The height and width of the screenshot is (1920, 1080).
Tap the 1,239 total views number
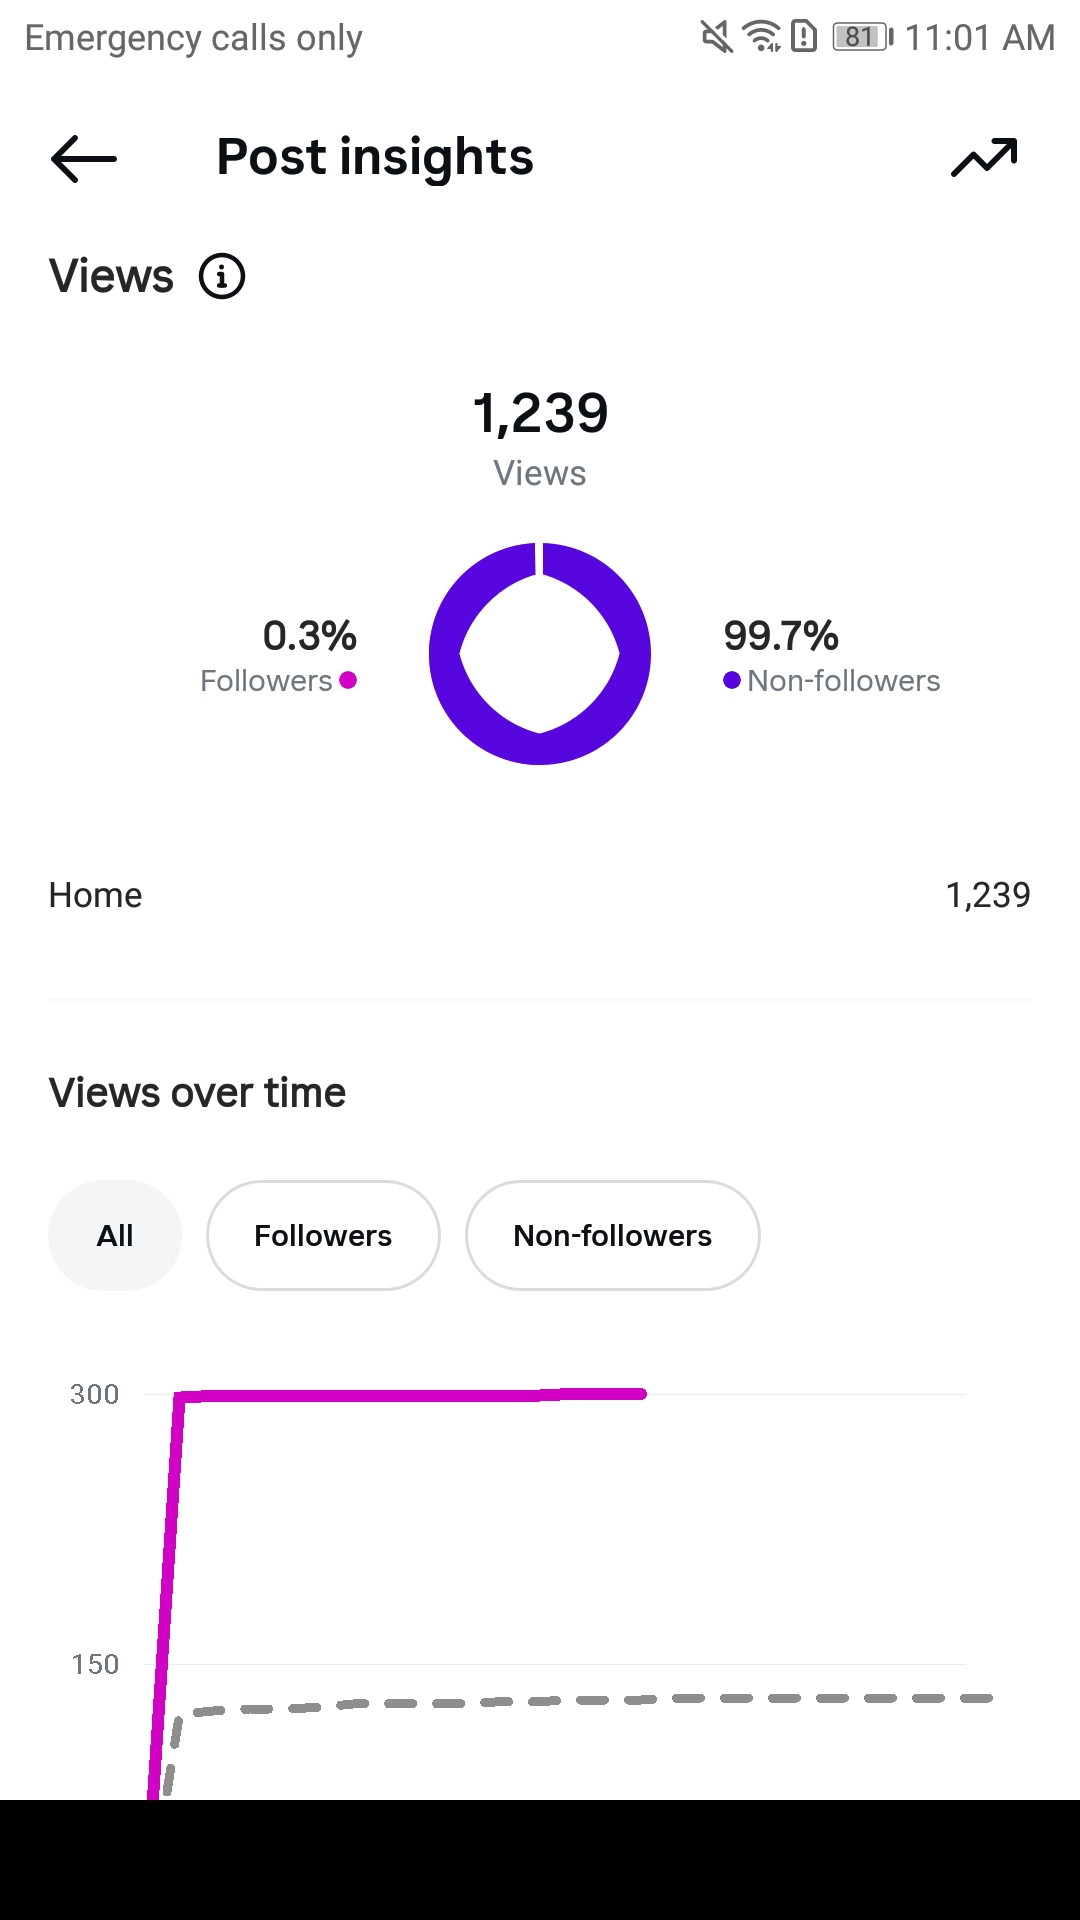pos(540,413)
